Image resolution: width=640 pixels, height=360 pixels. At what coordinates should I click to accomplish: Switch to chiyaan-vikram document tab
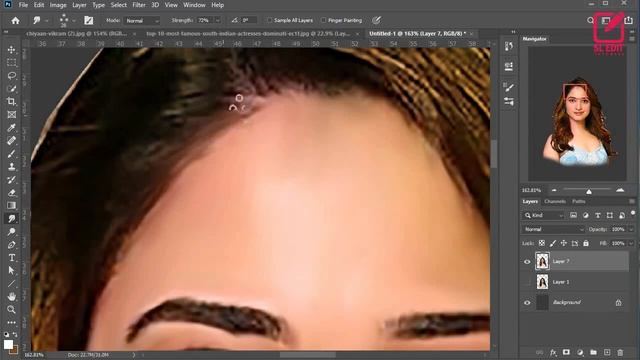point(77,34)
